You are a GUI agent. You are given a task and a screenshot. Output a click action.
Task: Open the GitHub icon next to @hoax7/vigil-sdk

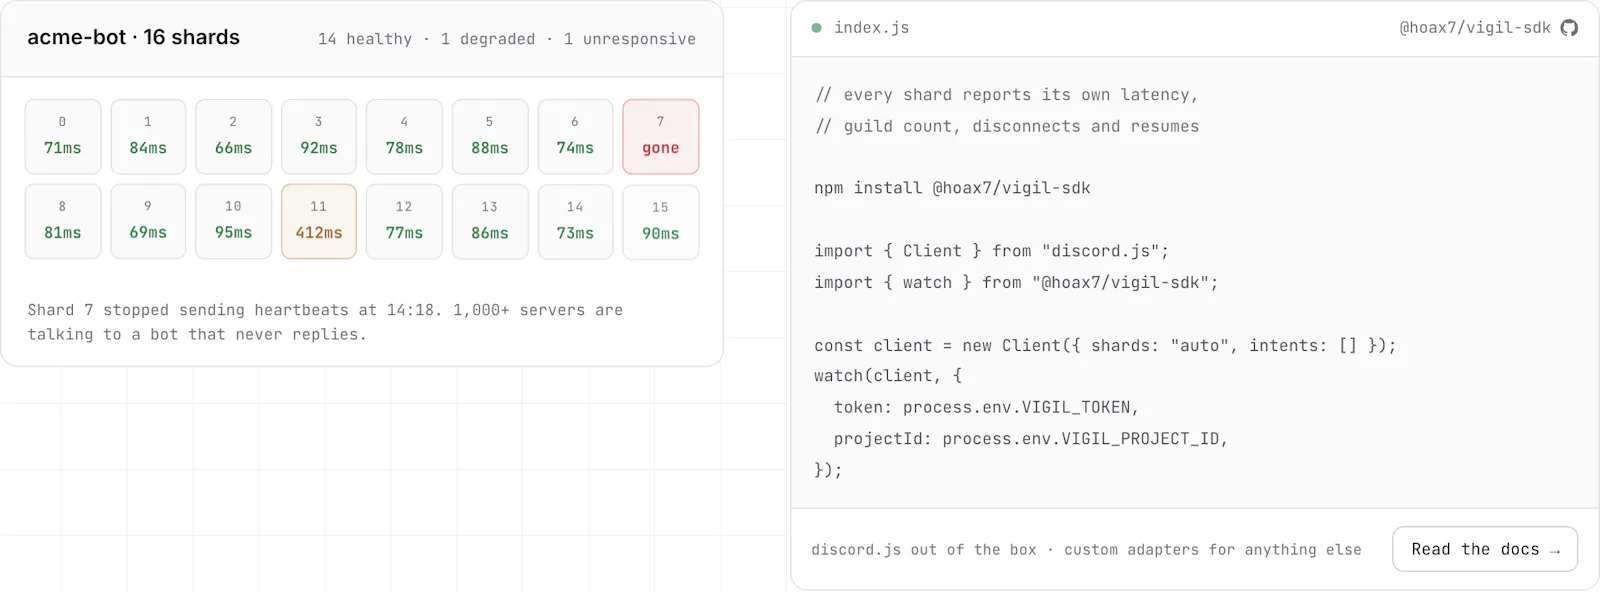click(1569, 28)
